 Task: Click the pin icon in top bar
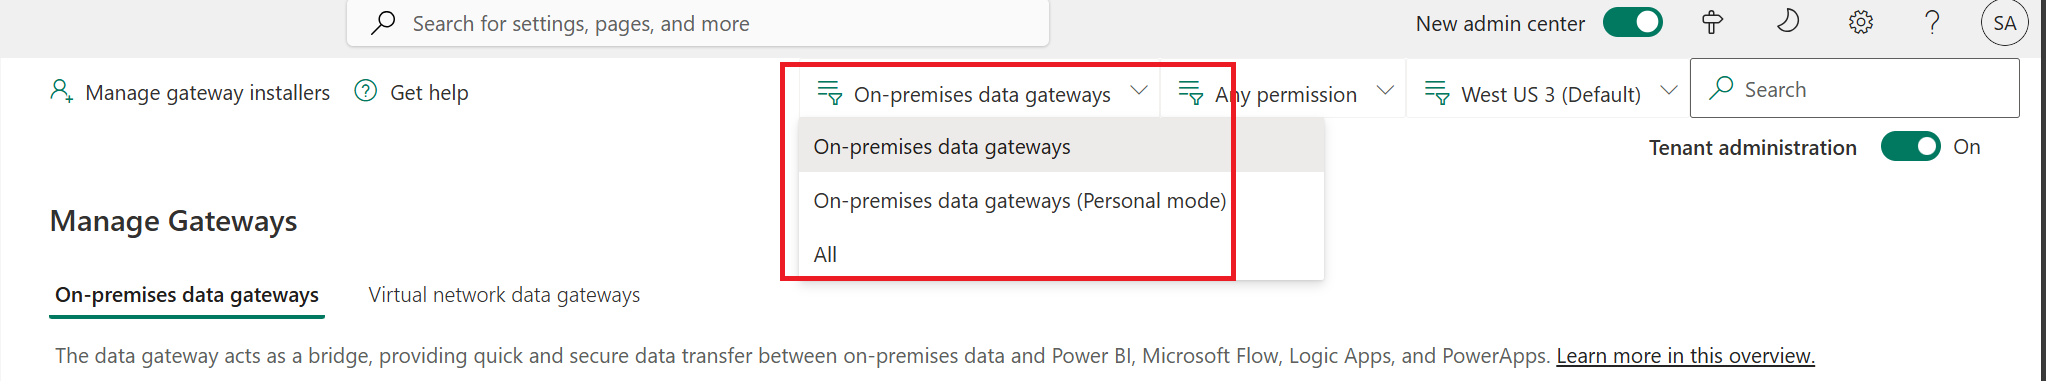click(1713, 22)
